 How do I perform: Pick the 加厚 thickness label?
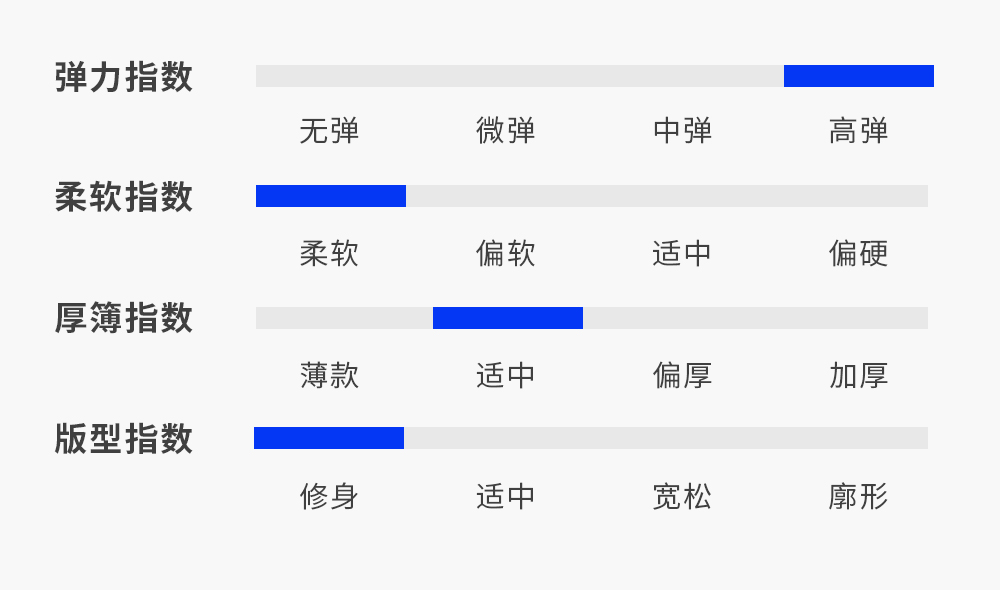859,376
